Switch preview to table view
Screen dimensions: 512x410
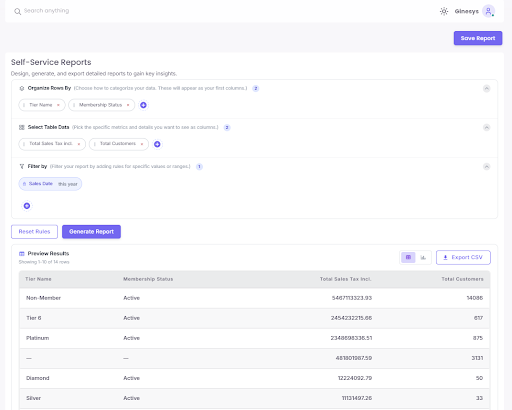click(408, 257)
